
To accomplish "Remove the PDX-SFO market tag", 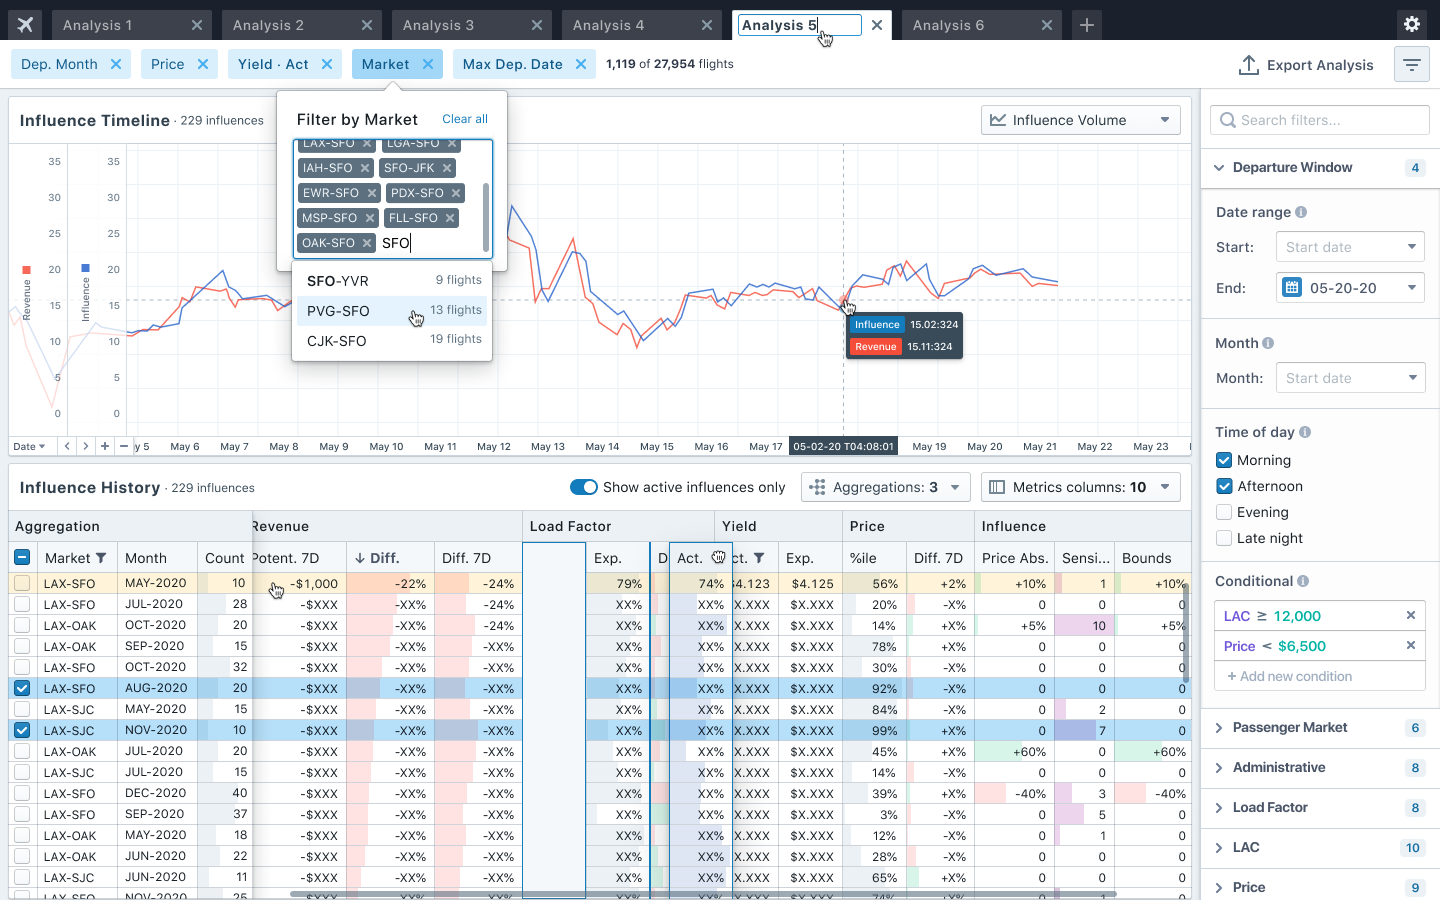I will coord(456,193).
